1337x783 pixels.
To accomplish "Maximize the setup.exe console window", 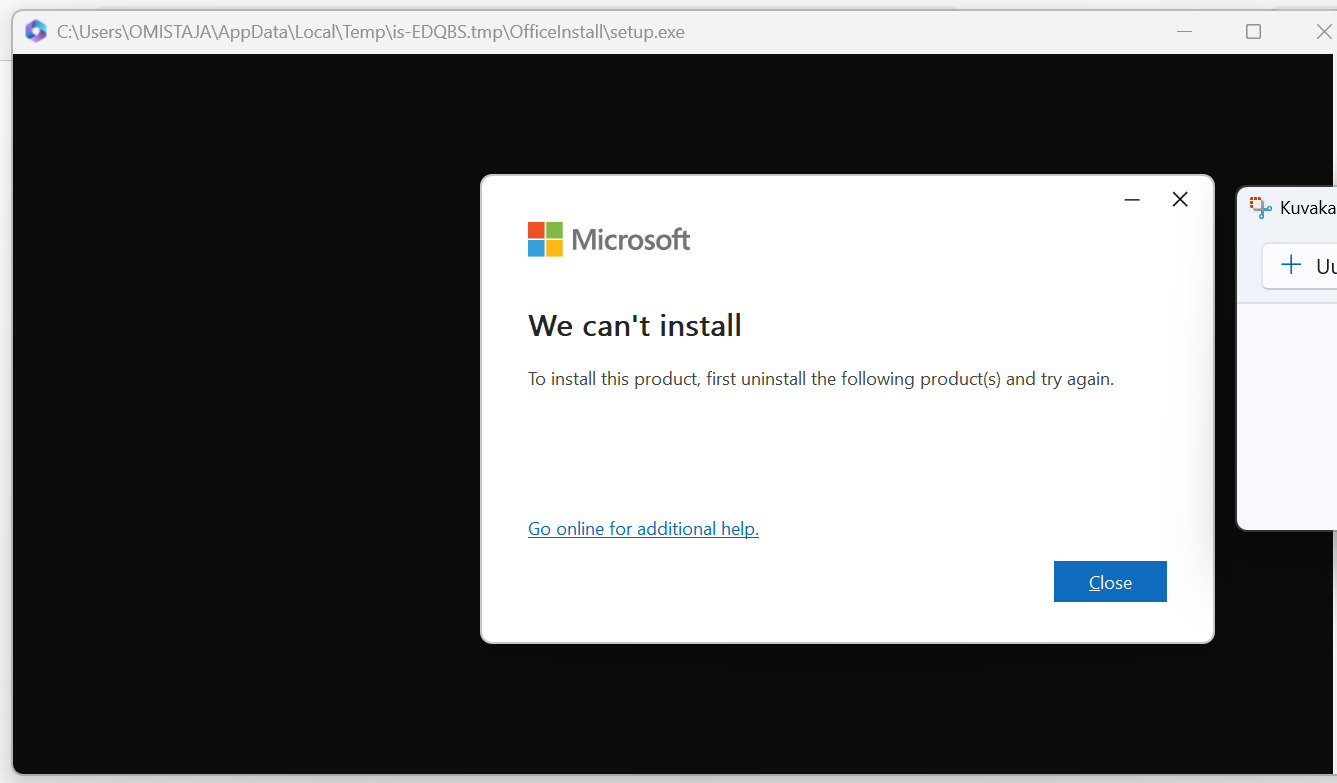I will pyautogui.click(x=1253, y=32).
